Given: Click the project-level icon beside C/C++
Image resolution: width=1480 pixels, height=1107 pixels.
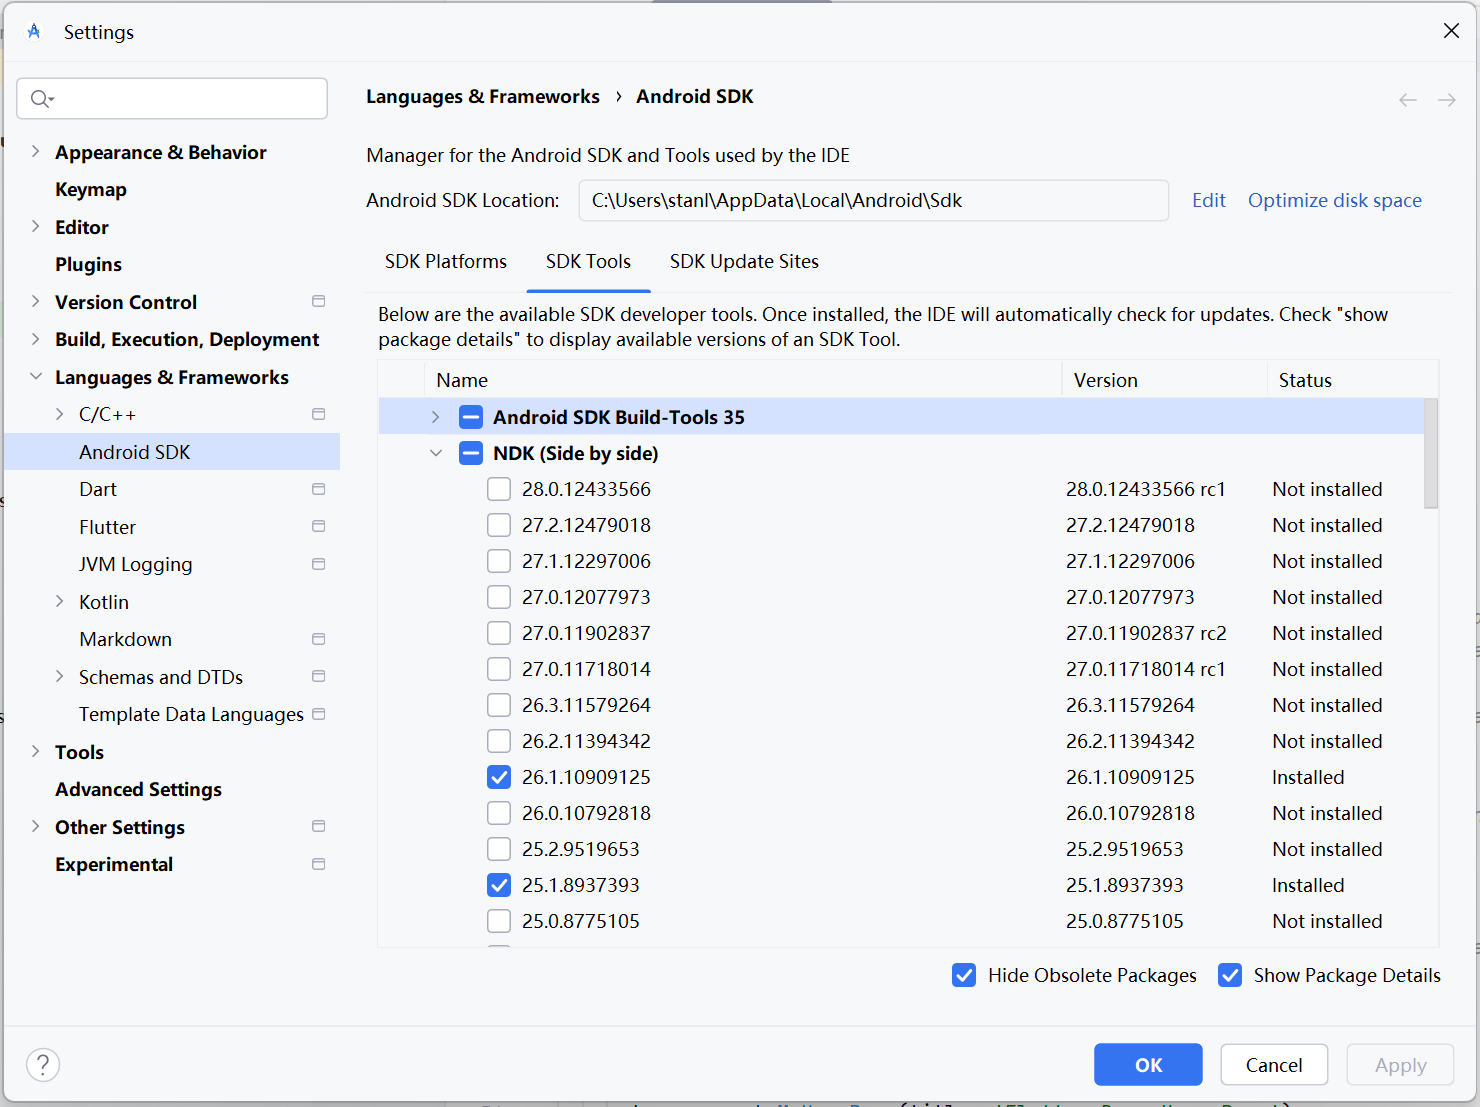Looking at the screenshot, I should pyautogui.click(x=319, y=414).
